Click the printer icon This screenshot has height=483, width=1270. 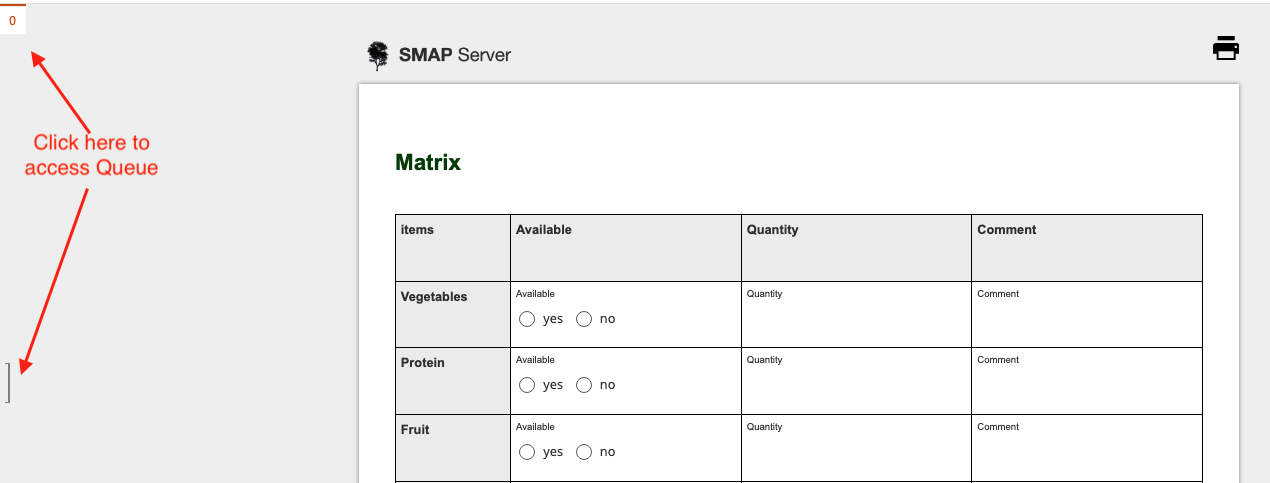click(x=1226, y=48)
